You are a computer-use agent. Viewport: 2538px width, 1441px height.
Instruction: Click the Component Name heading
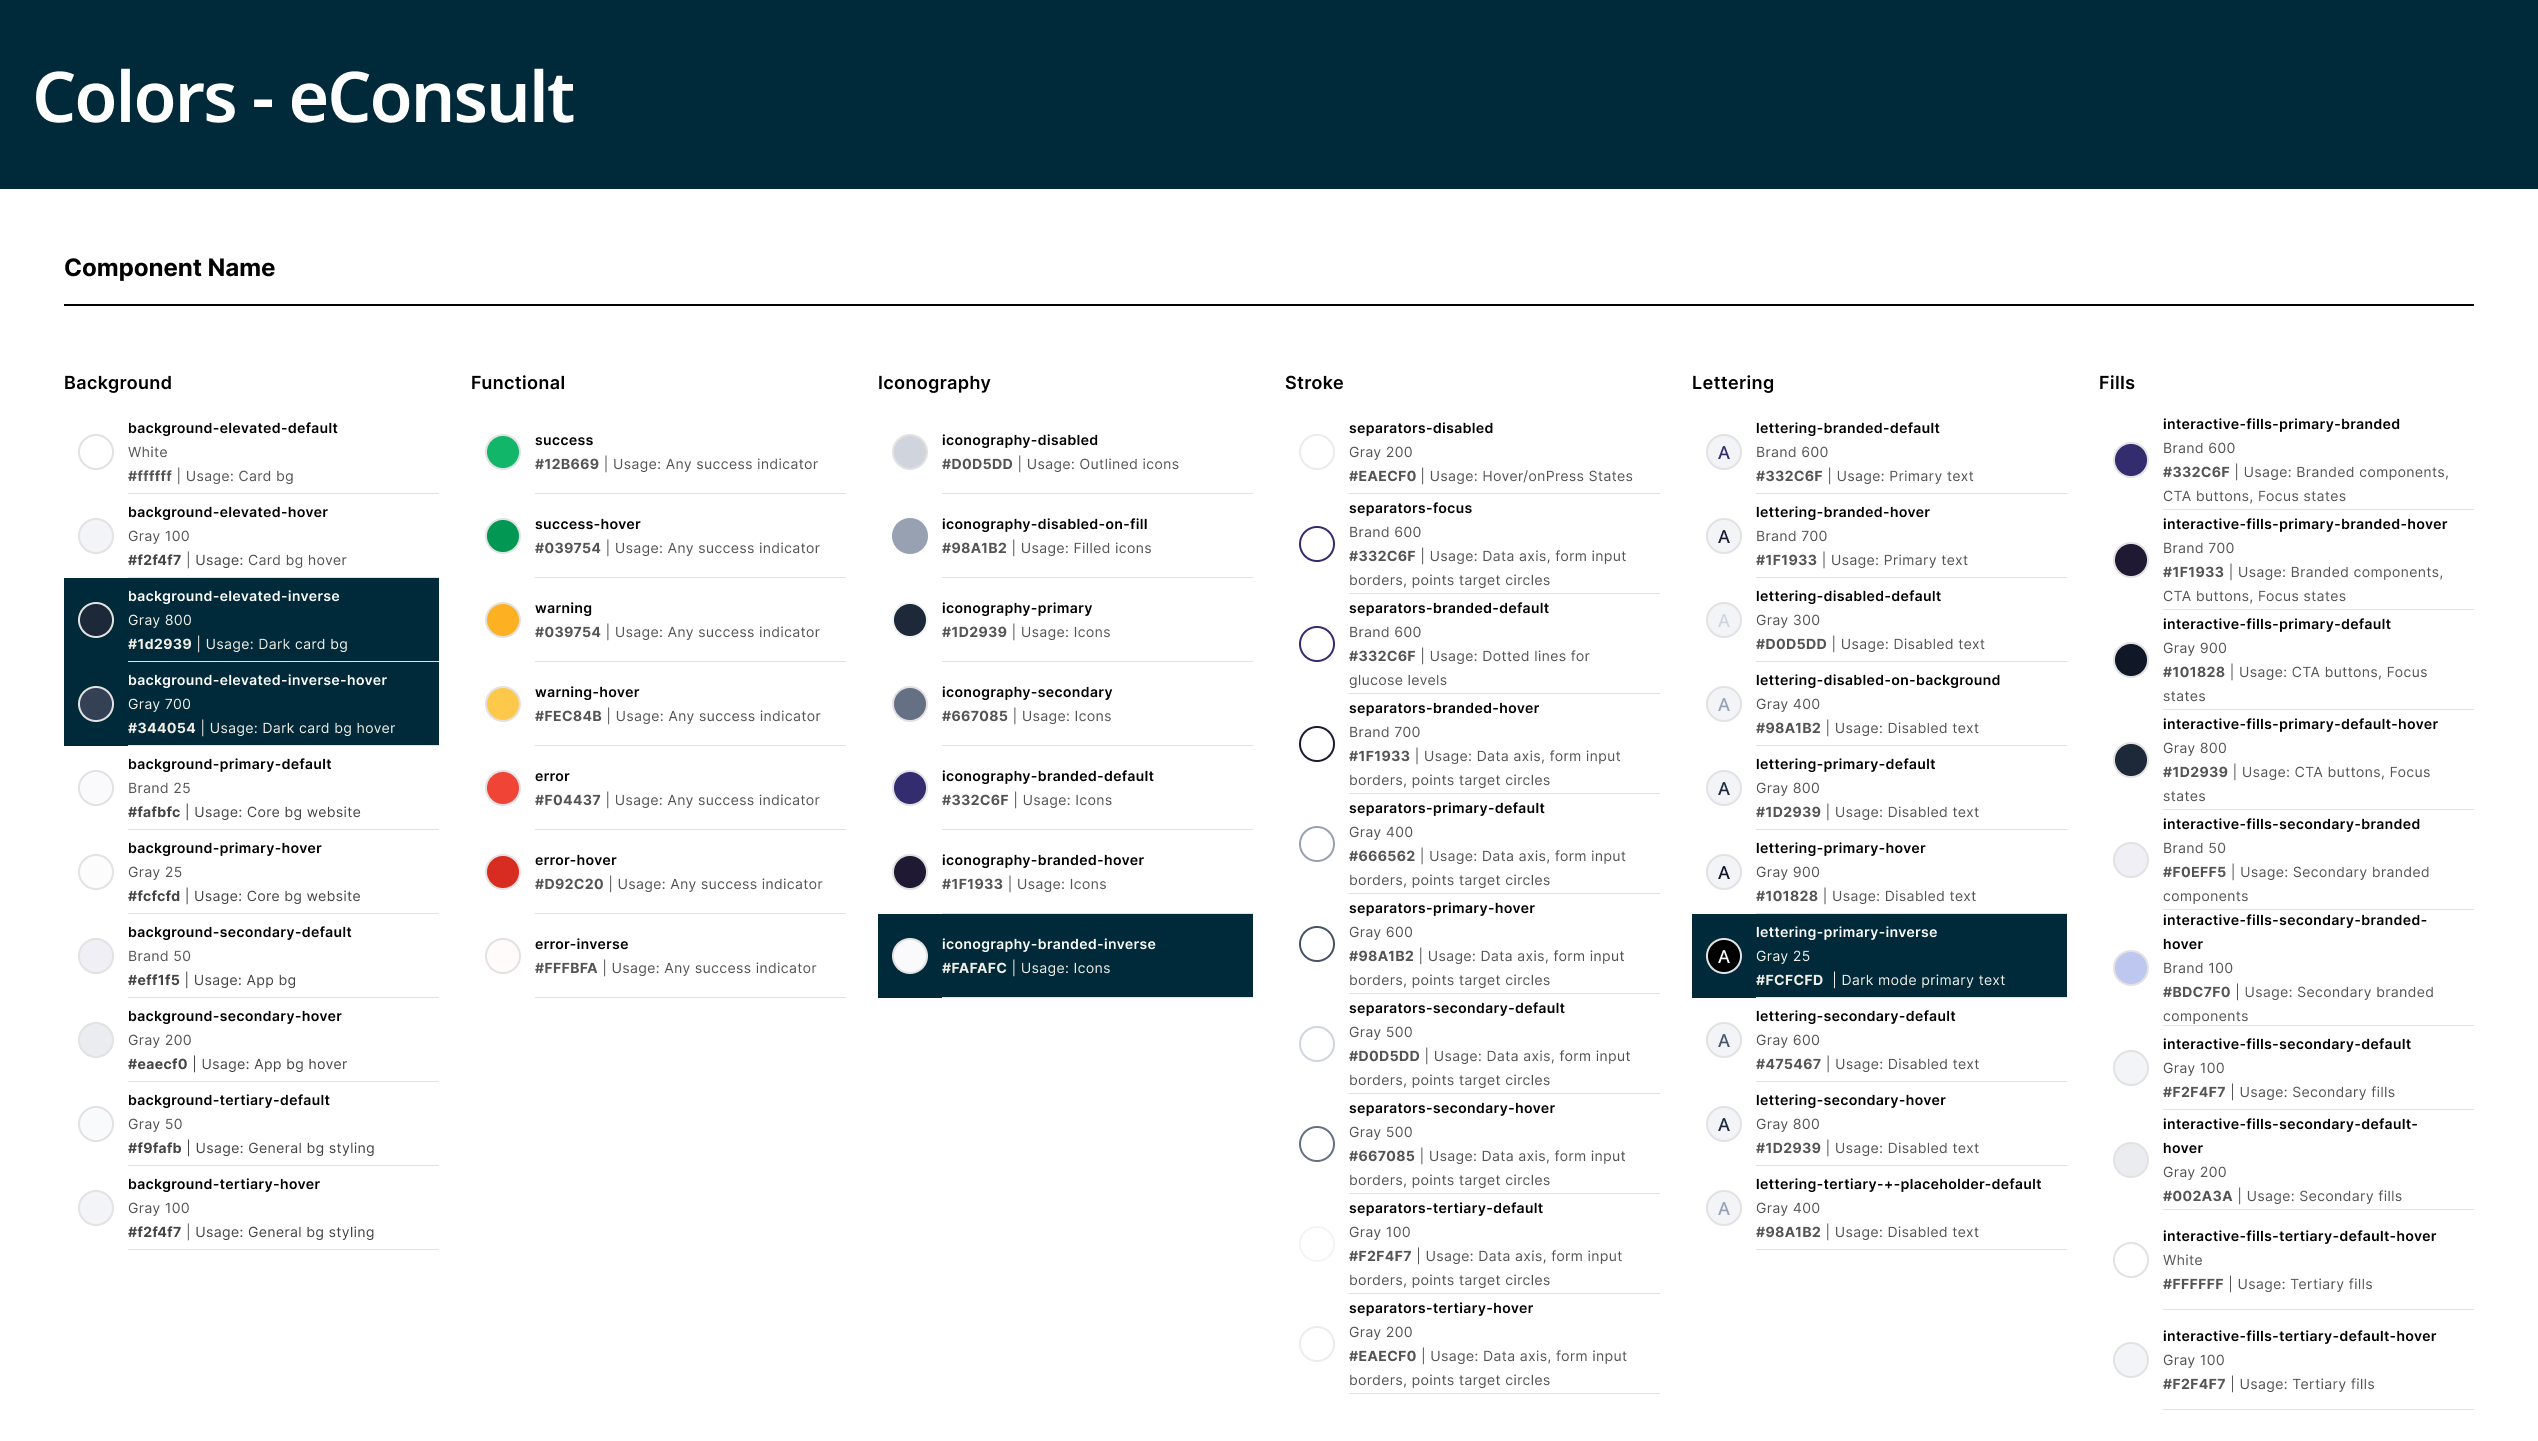(169, 268)
